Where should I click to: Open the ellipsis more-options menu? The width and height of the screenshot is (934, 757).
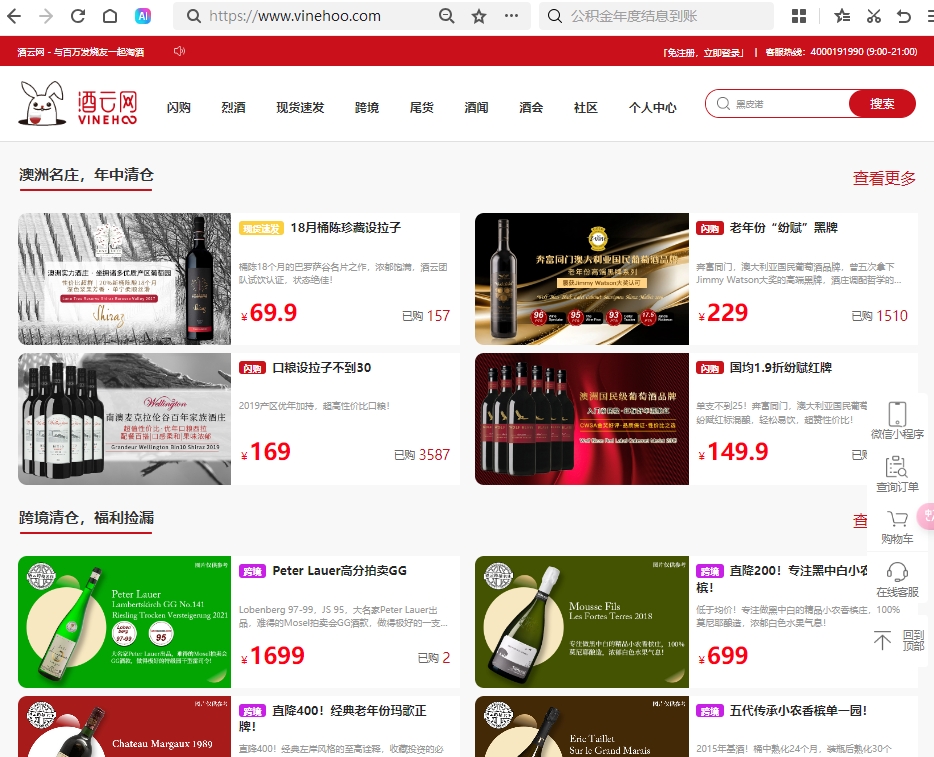[510, 17]
